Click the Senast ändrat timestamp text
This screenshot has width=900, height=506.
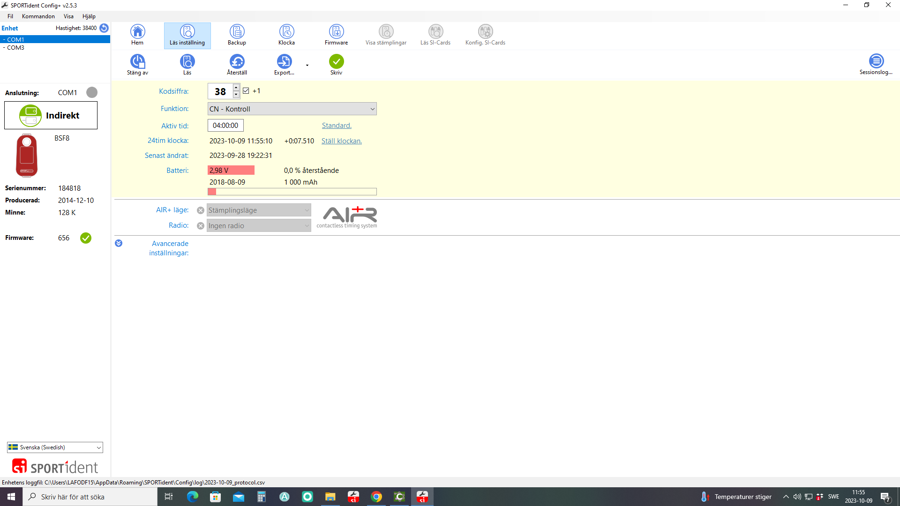(240, 155)
